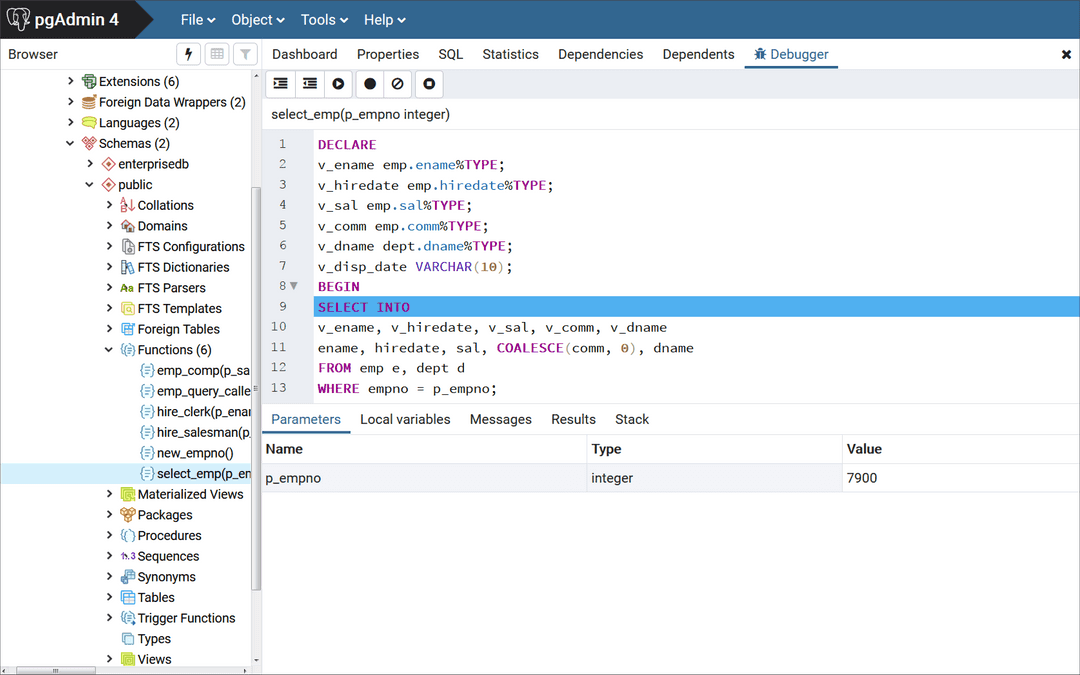This screenshot has height=675, width=1080.
Task: Stop debugging with the stop icon
Action: coord(429,84)
